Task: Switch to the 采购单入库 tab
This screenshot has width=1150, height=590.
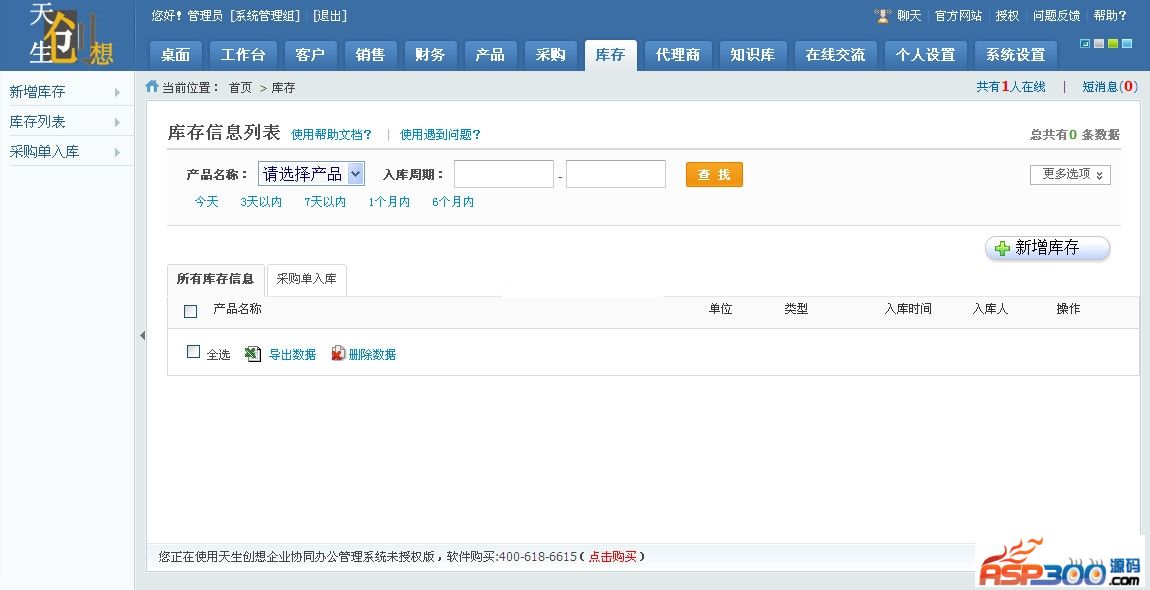Action: (306, 280)
